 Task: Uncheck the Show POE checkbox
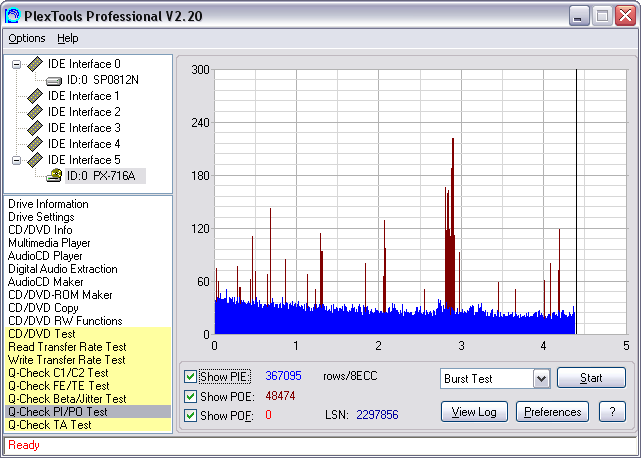tap(190, 396)
